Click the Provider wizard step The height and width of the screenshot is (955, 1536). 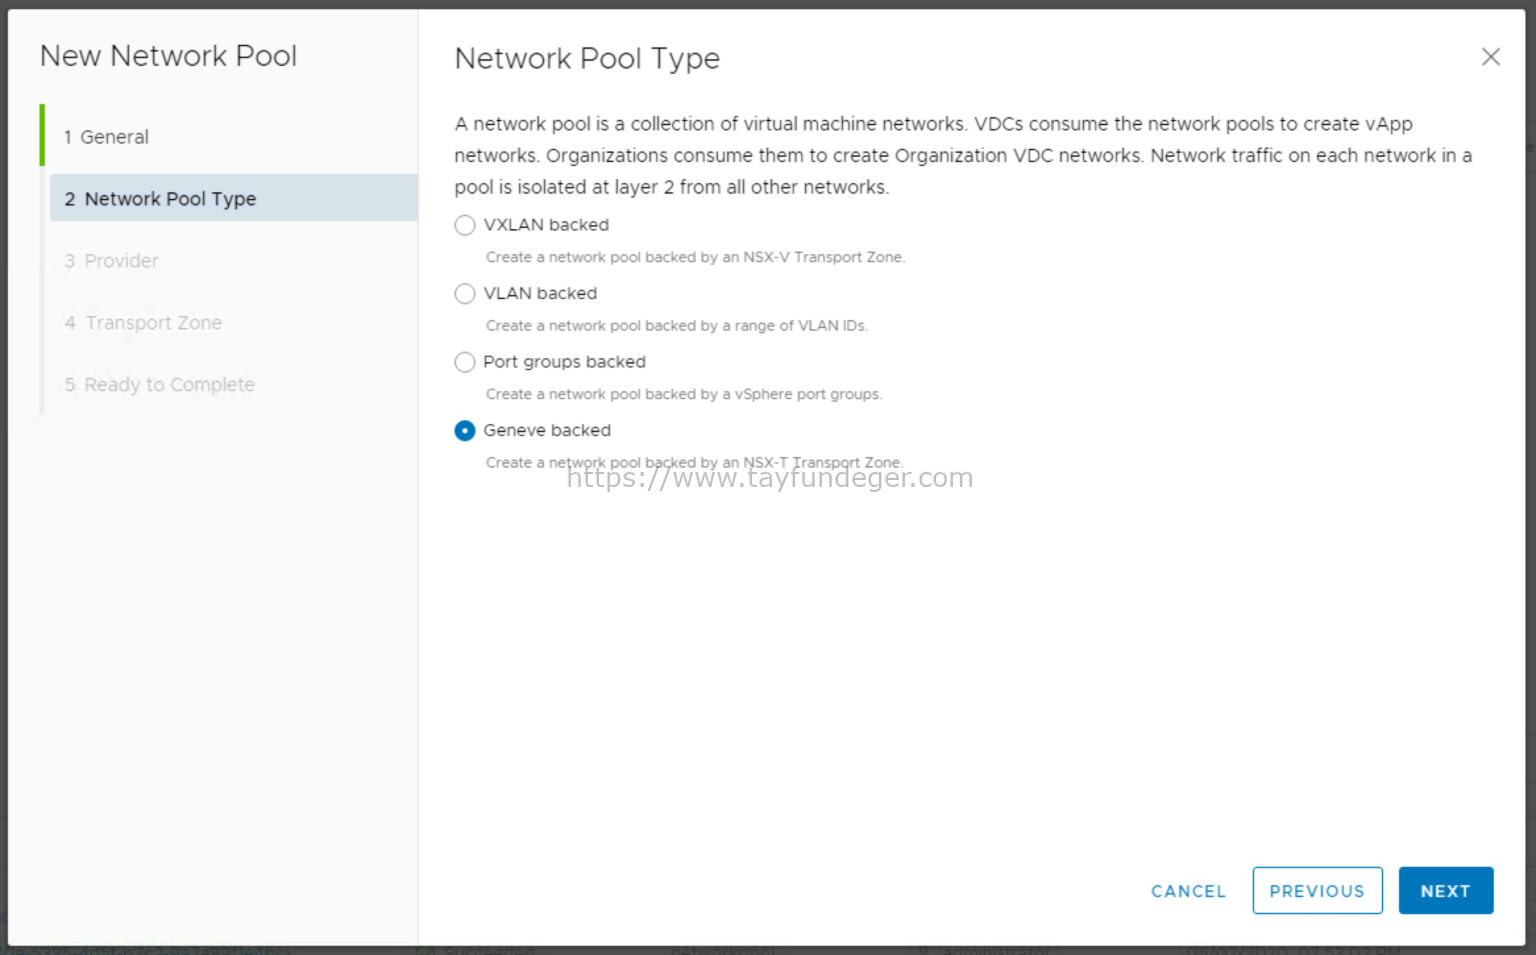point(120,260)
